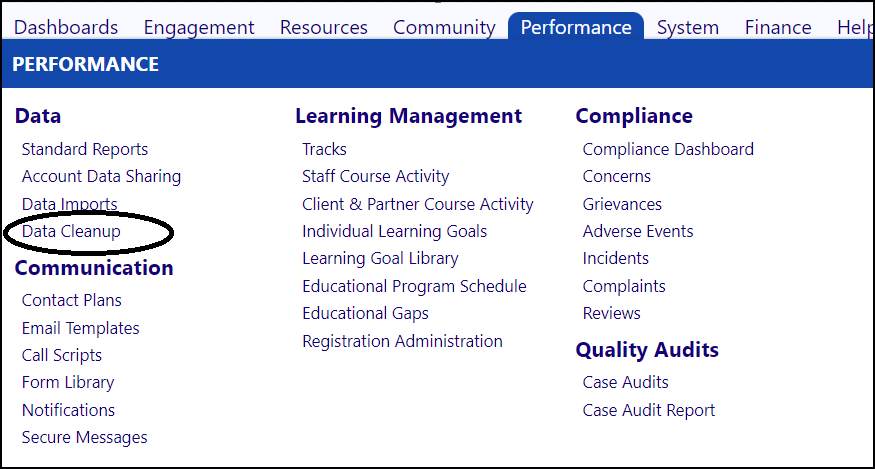
Task: Open the Compliance Dashboard
Action: [668, 149]
